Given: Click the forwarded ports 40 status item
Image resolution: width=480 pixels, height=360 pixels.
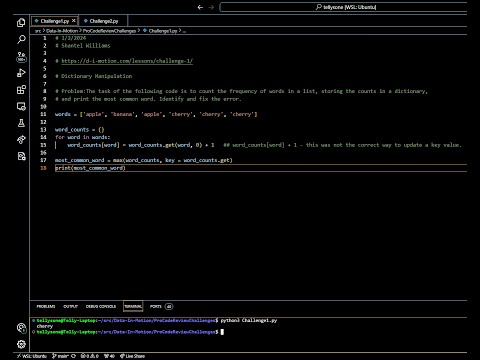Looking at the screenshot, I should coord(109,356).
